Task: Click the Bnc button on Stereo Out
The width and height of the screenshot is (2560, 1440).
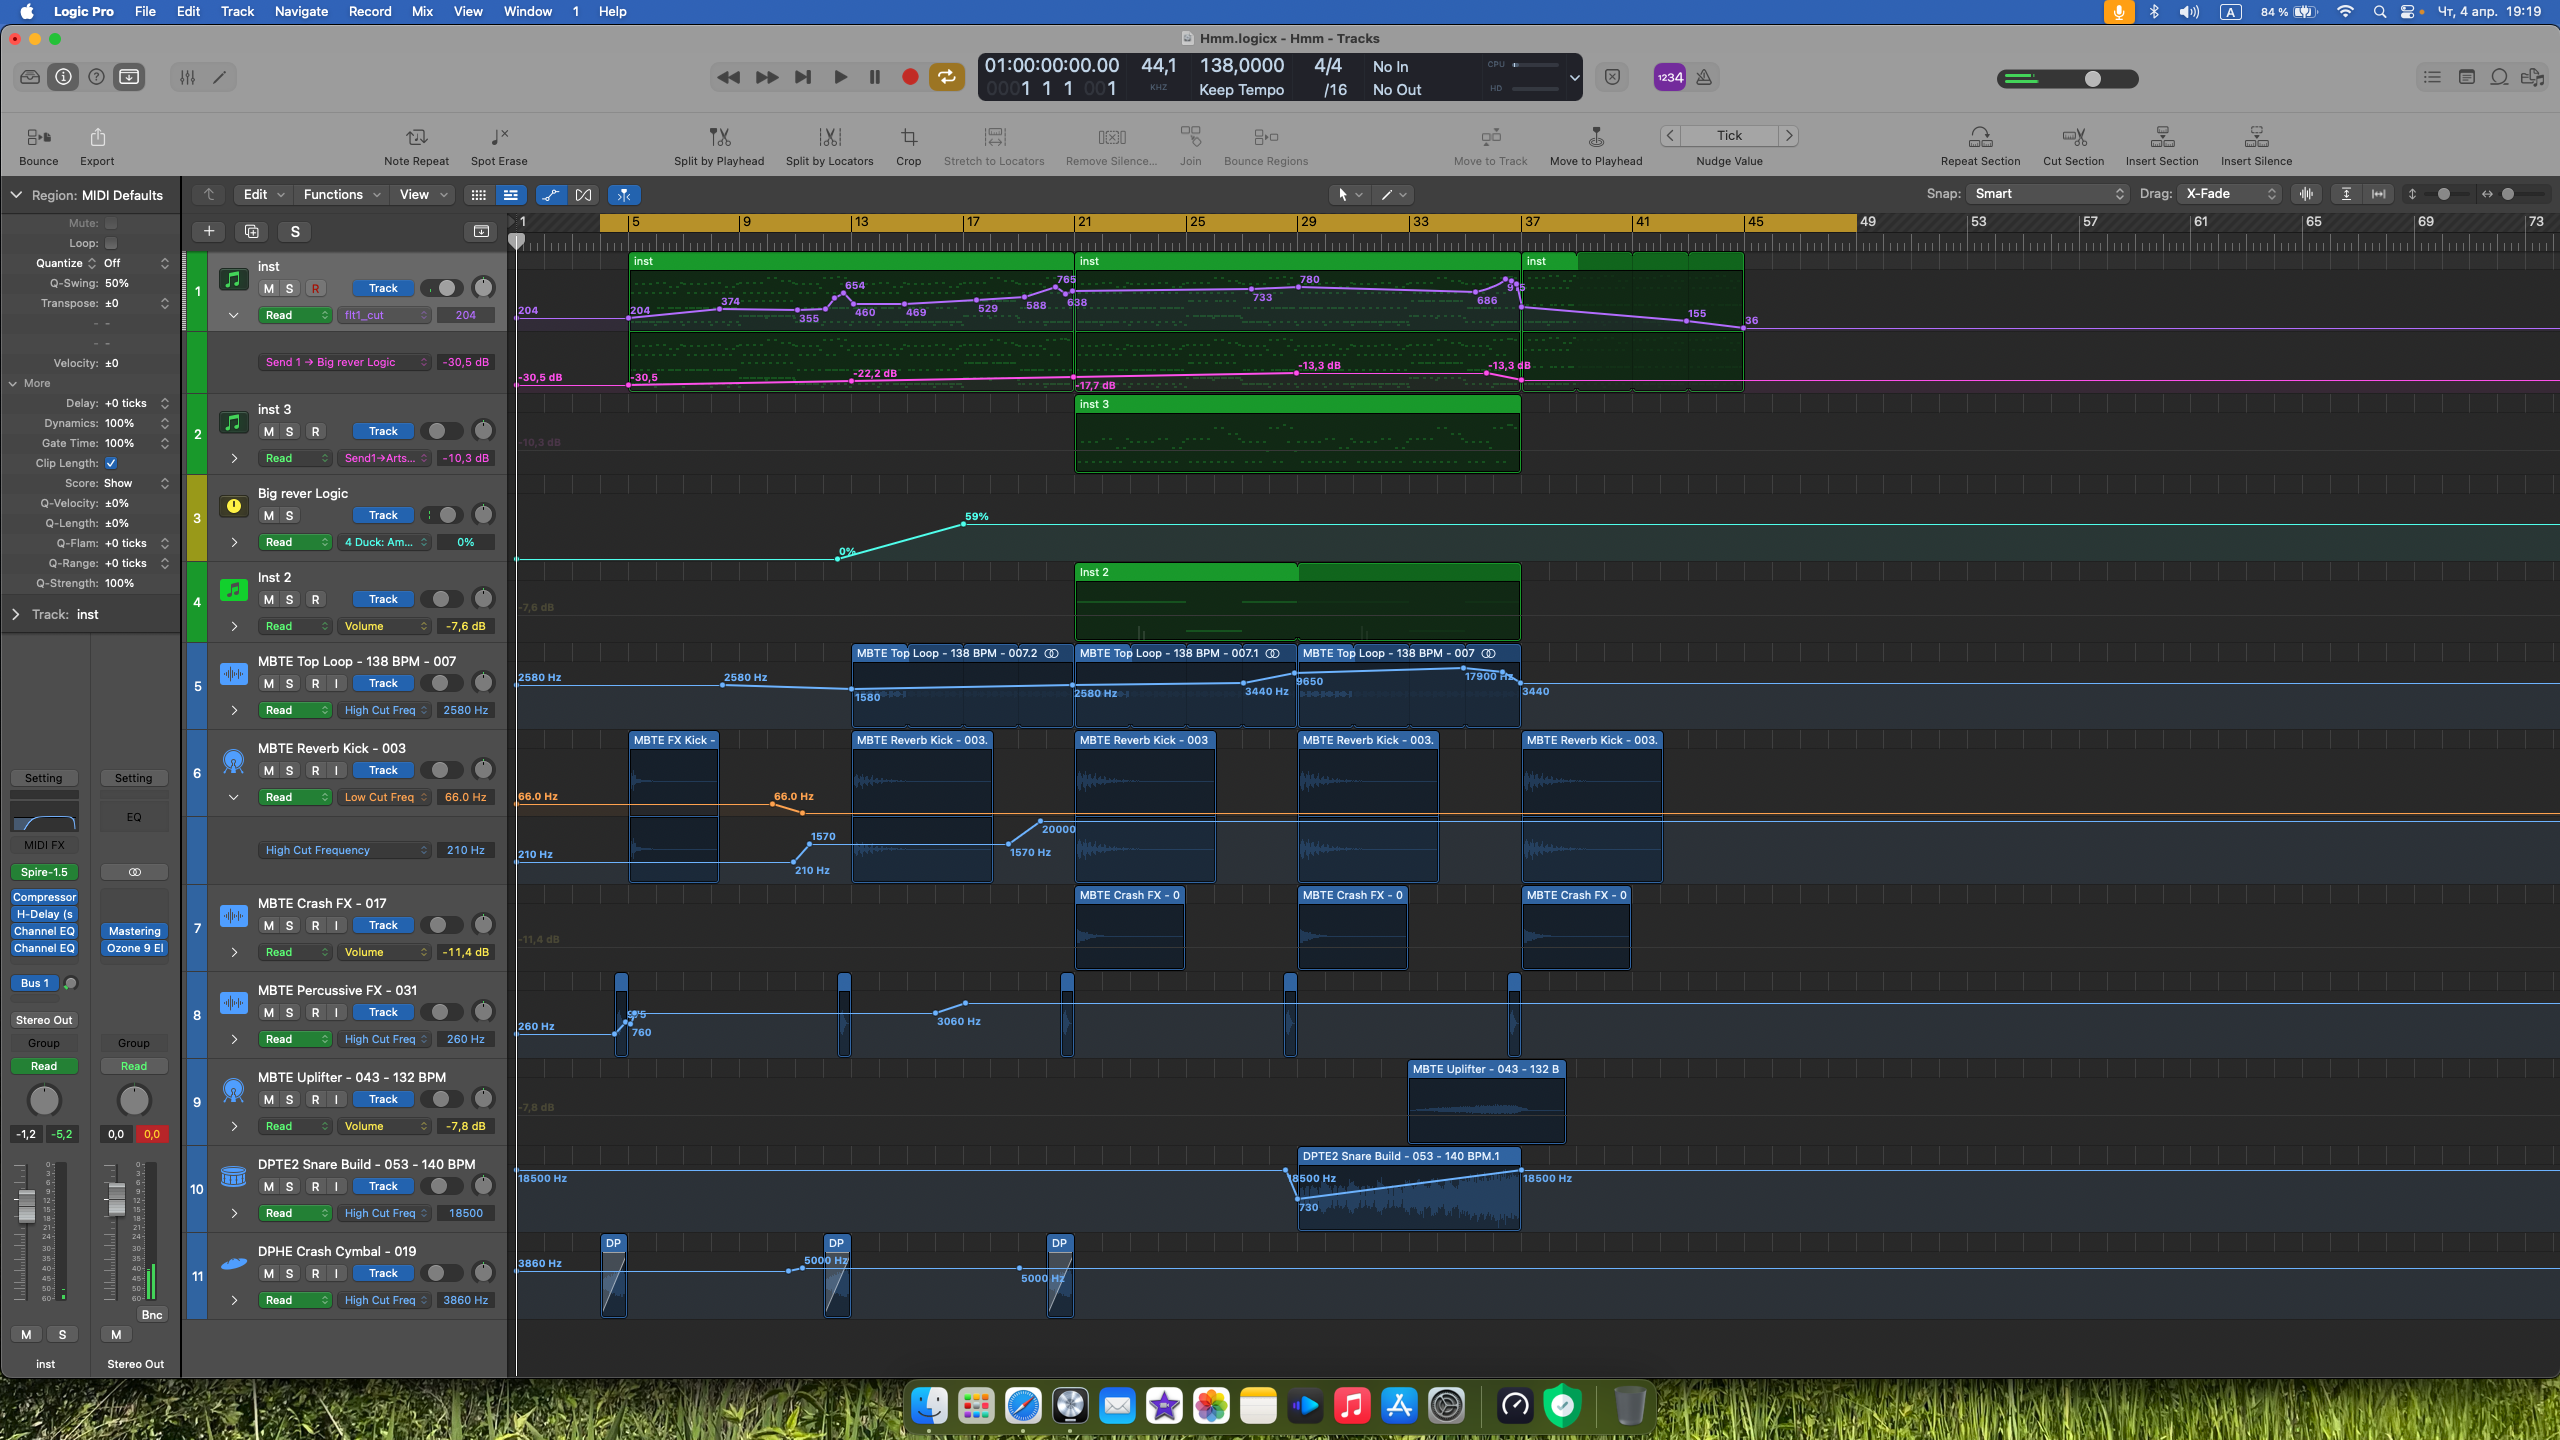Action: tap(151, 1315)
